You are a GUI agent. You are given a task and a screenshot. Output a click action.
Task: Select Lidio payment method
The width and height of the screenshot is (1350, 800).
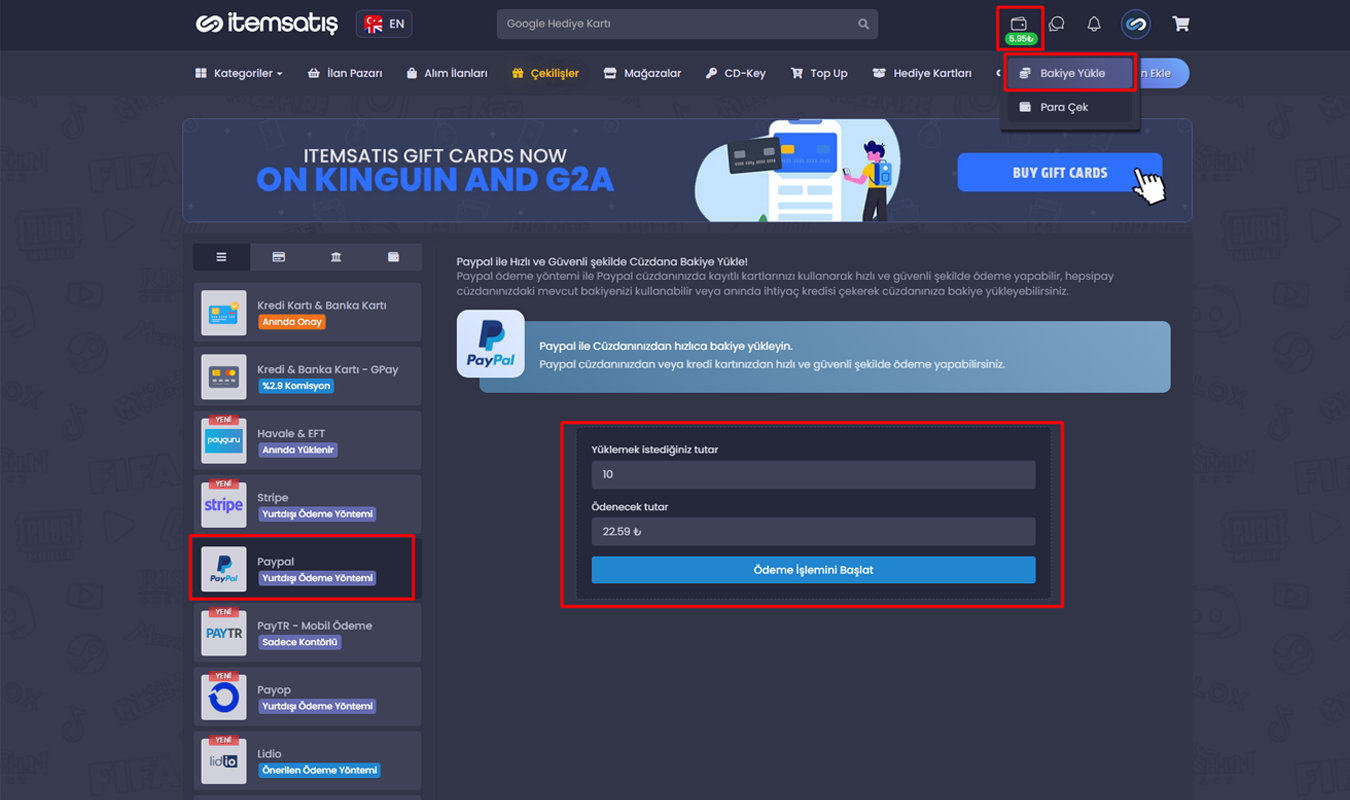[307, 761]
